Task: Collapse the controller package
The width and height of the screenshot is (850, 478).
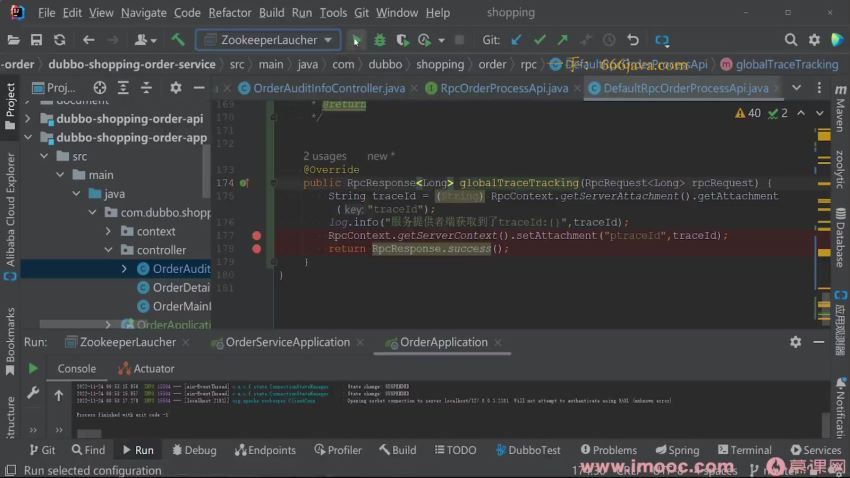Action: [108, 250]
